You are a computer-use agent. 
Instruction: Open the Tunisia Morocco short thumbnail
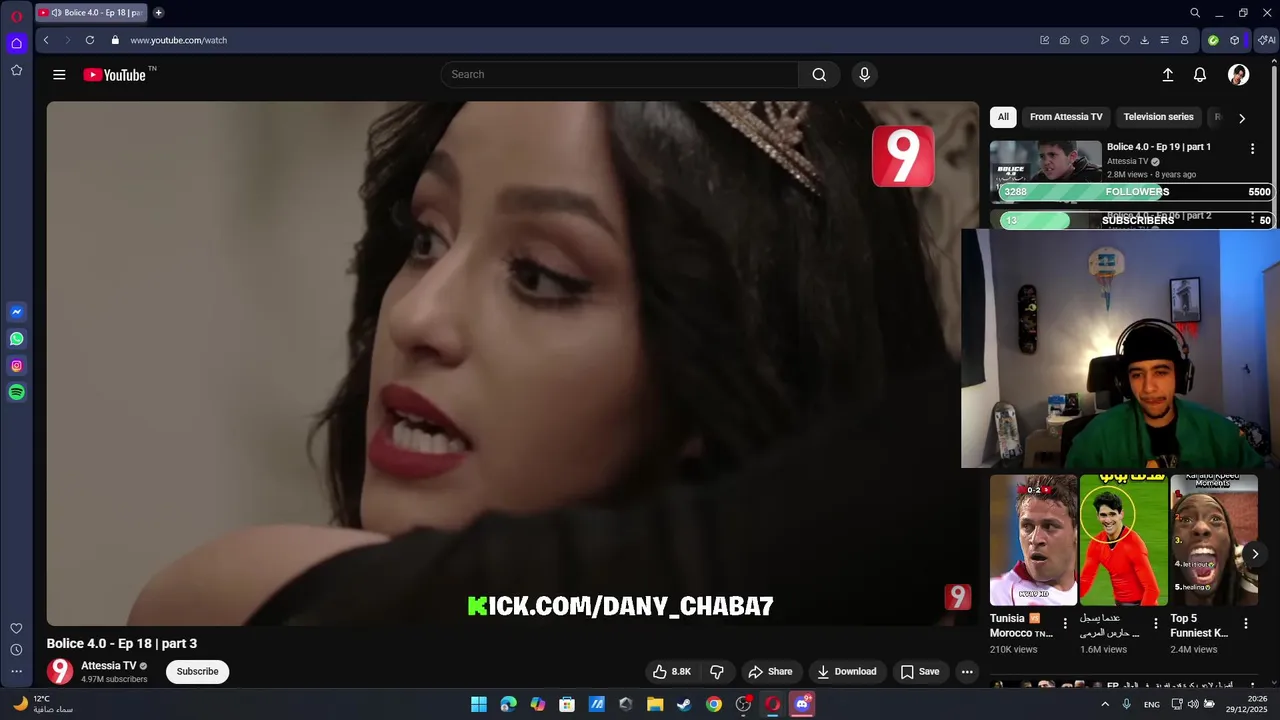pos(1033,540)
